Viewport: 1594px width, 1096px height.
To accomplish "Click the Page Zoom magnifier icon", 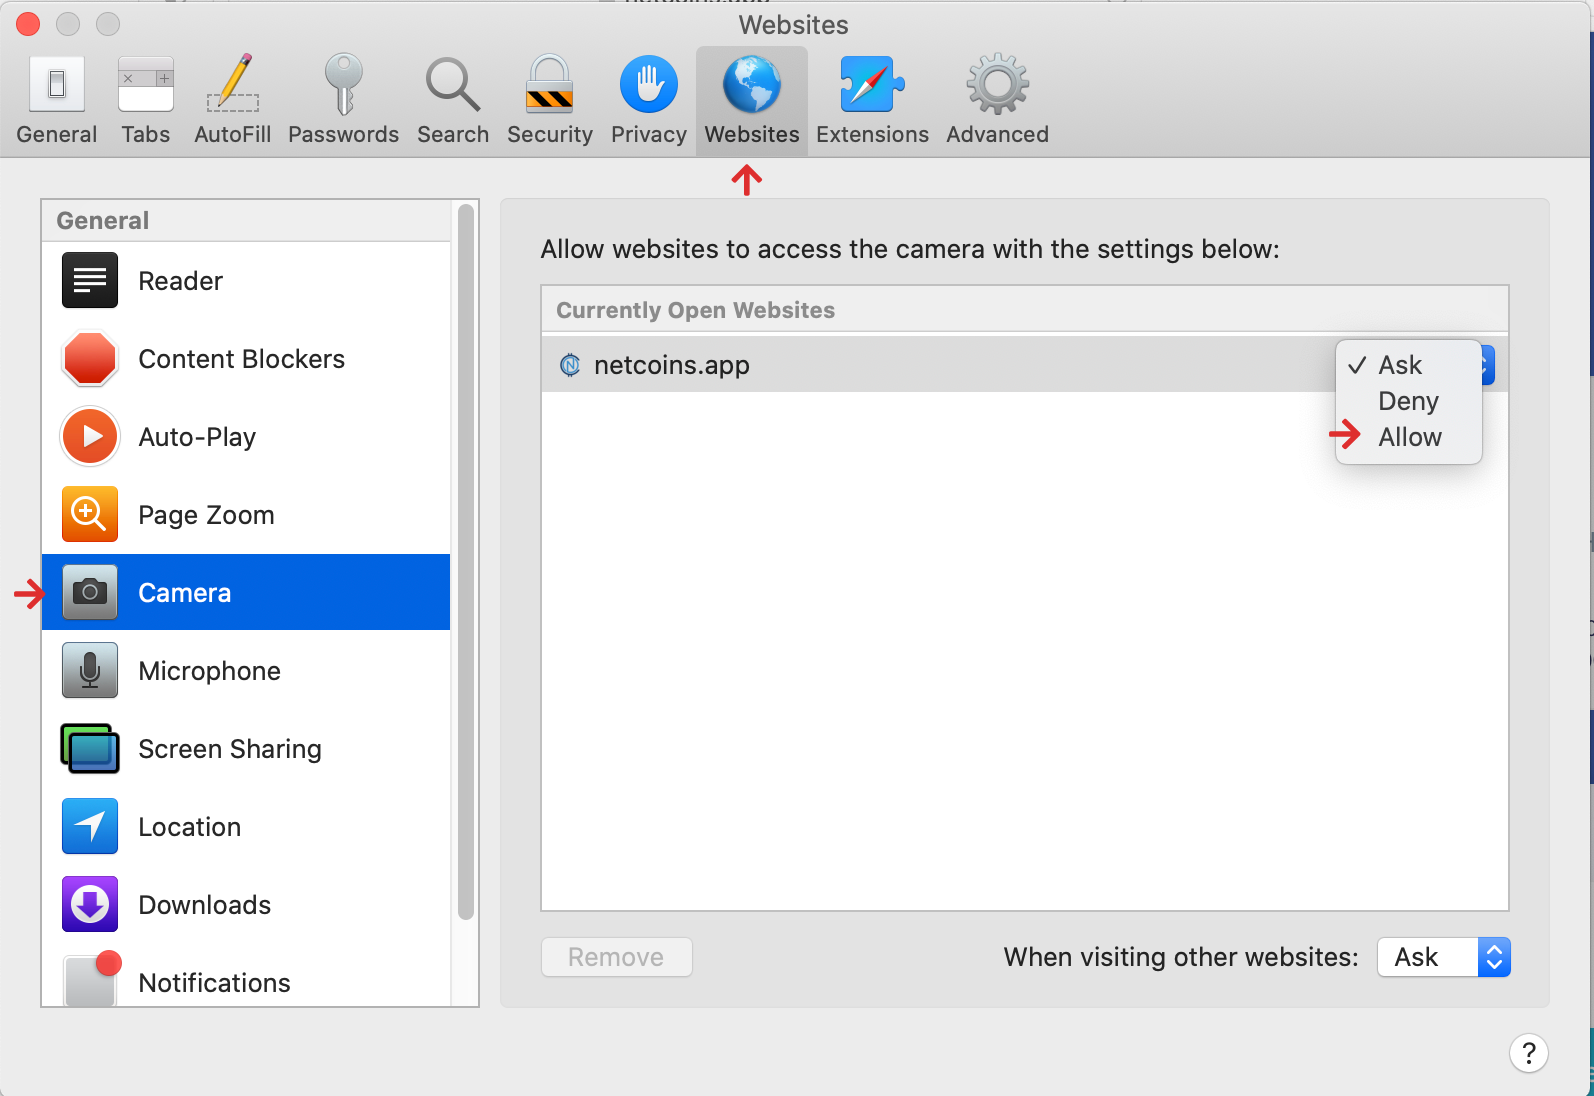I will 90,515.
